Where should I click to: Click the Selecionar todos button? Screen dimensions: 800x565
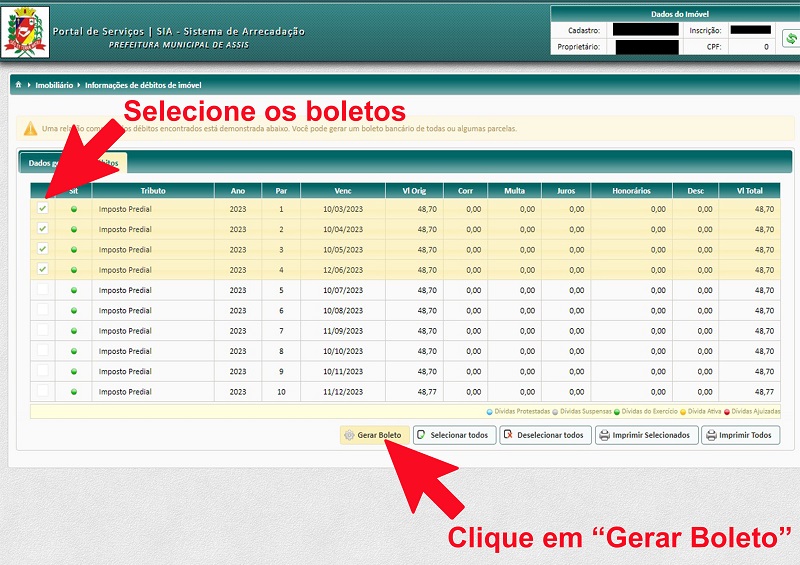coord(454,435)
